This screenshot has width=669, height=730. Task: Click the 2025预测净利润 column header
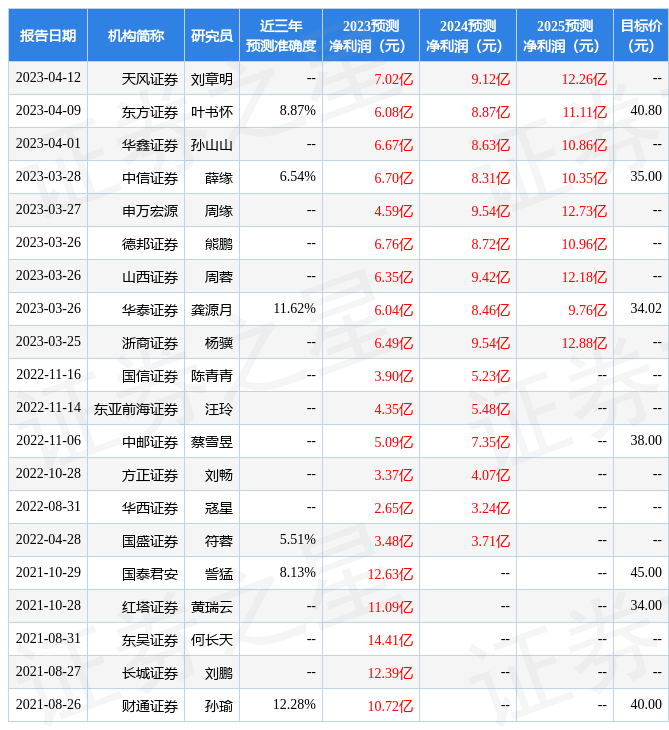565,35
